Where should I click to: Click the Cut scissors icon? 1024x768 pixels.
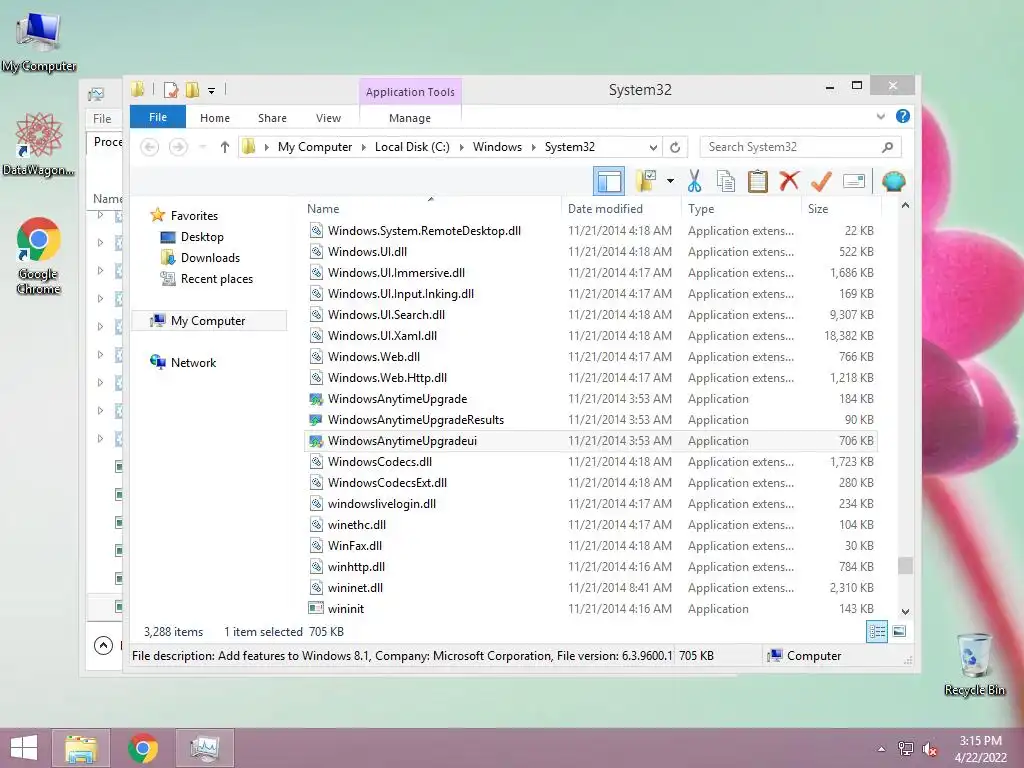[x=694, y=181]
